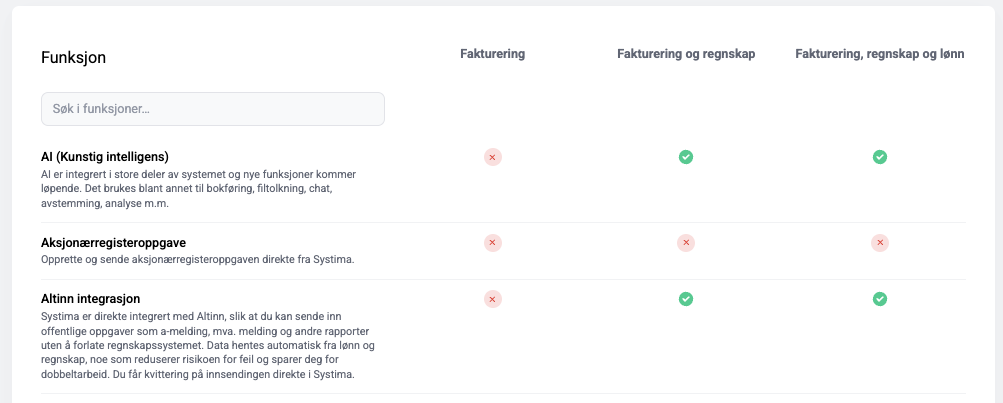Click the Altinn integrasjon description paragraph
The height and width of the screenshot is (403, 1003).
coord(208,345)
